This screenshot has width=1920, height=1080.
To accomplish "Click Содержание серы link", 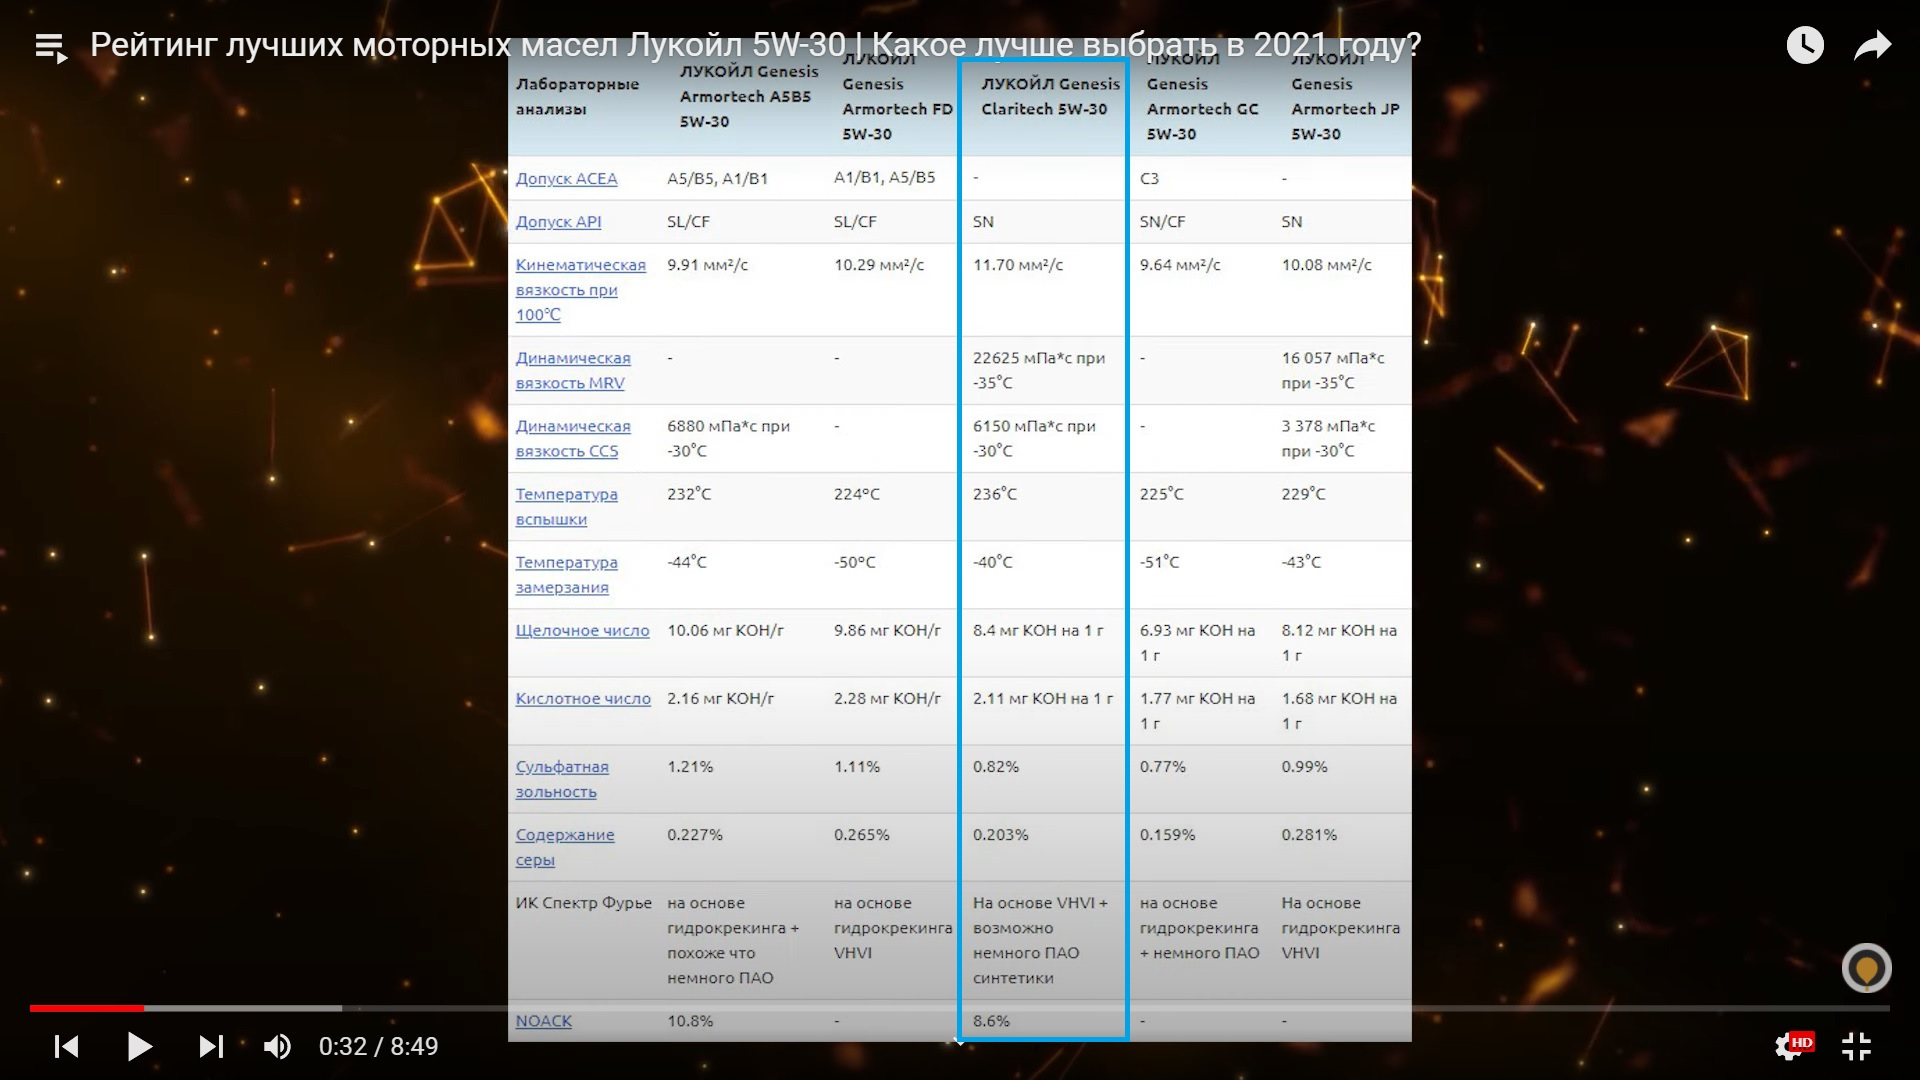I will 565,847.
